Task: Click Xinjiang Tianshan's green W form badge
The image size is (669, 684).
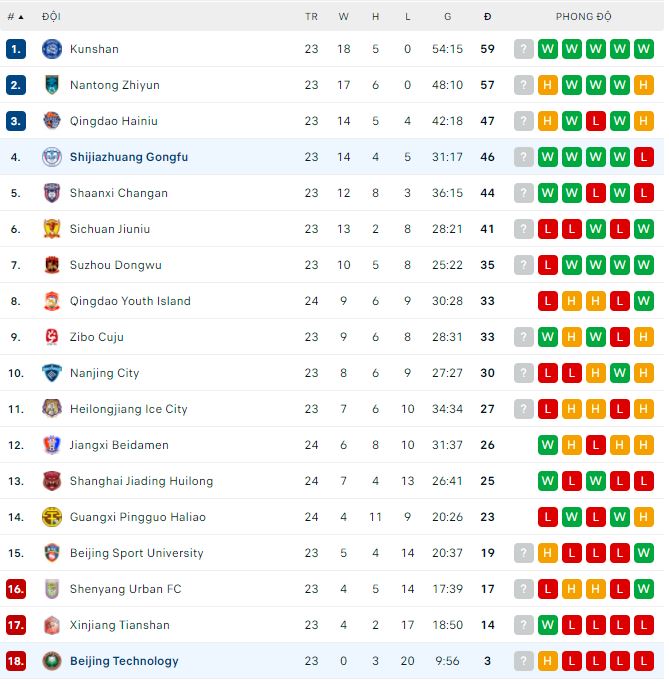Action: pyautogui.click(x=548, y=625)
